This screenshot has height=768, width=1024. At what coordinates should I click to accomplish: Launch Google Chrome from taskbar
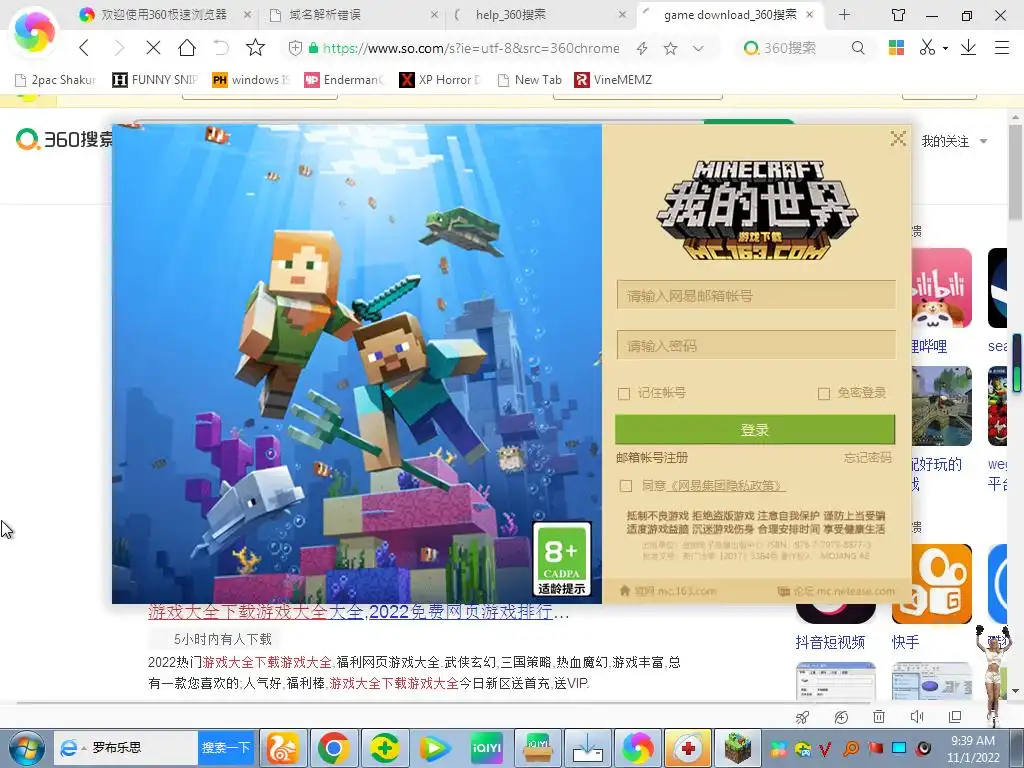click(x=334, y=748)
